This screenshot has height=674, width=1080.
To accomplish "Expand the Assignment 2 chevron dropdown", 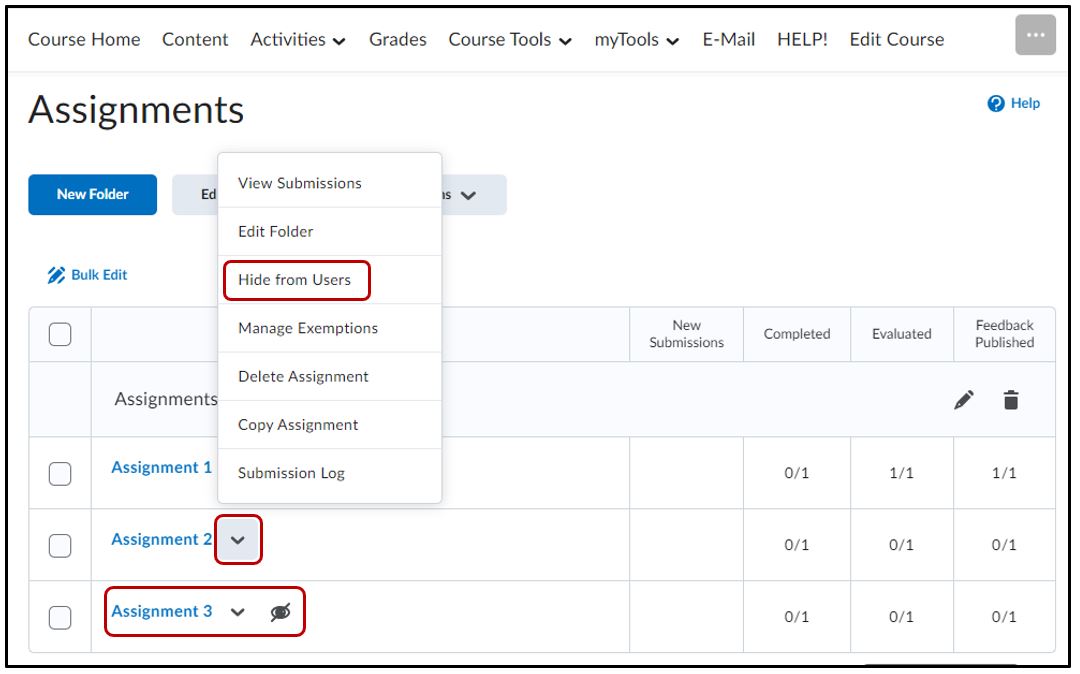I will tap(238, 540).
